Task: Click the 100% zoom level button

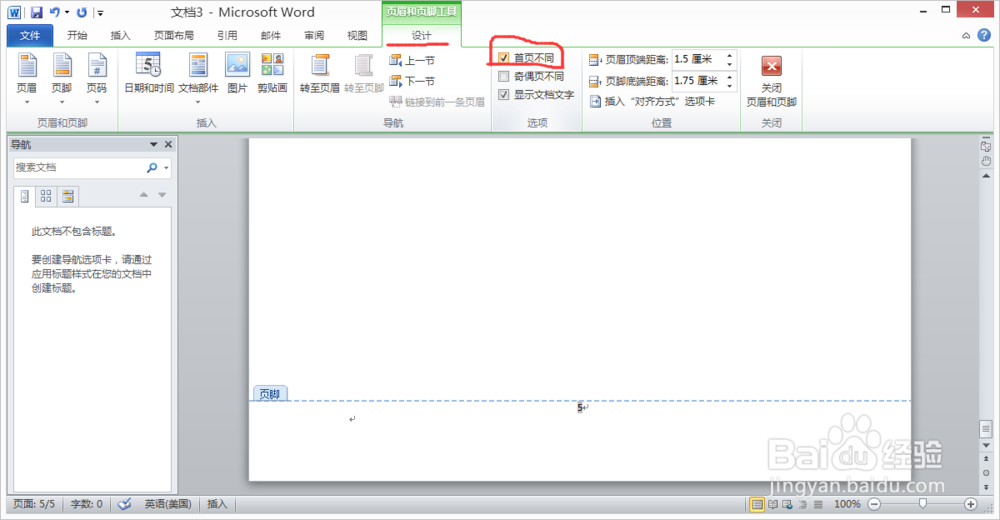Action: tap(847, 504)
